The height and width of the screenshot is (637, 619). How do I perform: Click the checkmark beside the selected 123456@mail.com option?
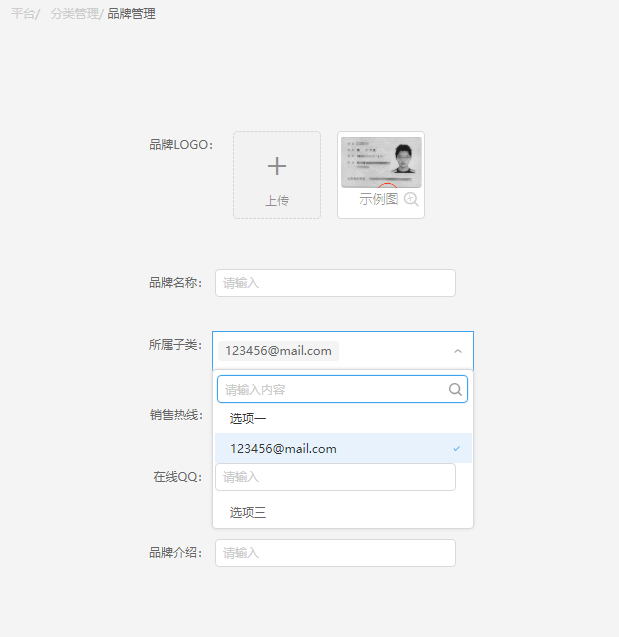click(457, 449)
